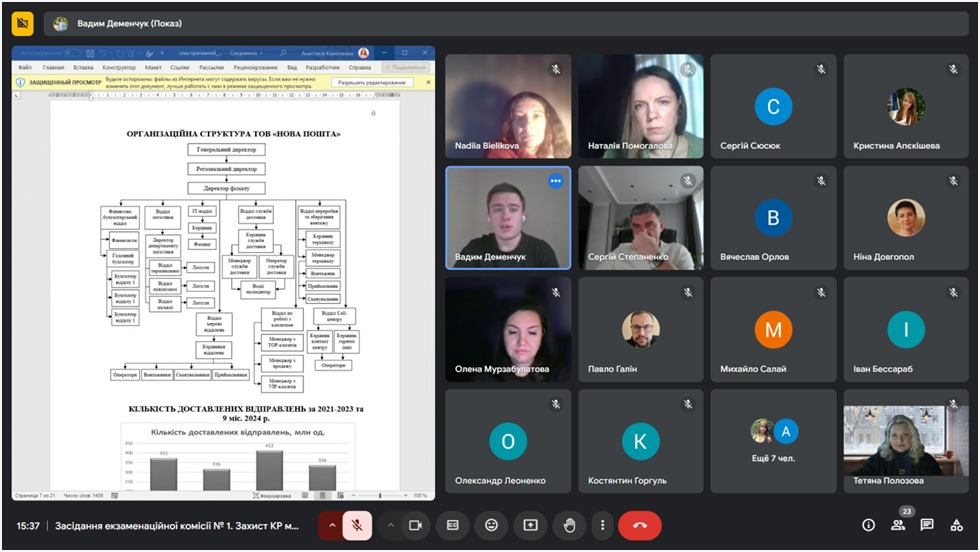
Task: Click the muted microphone button
Action: (357, 525)
